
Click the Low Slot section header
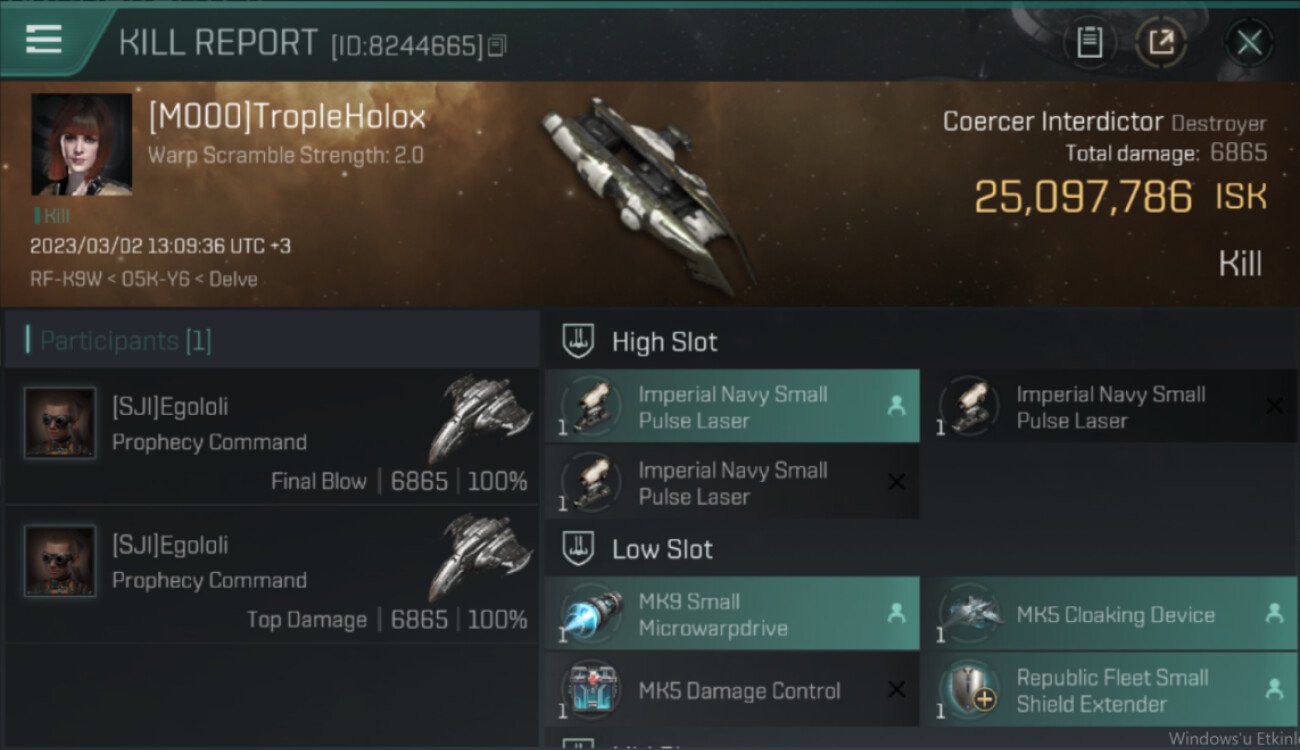coord(662,549)
